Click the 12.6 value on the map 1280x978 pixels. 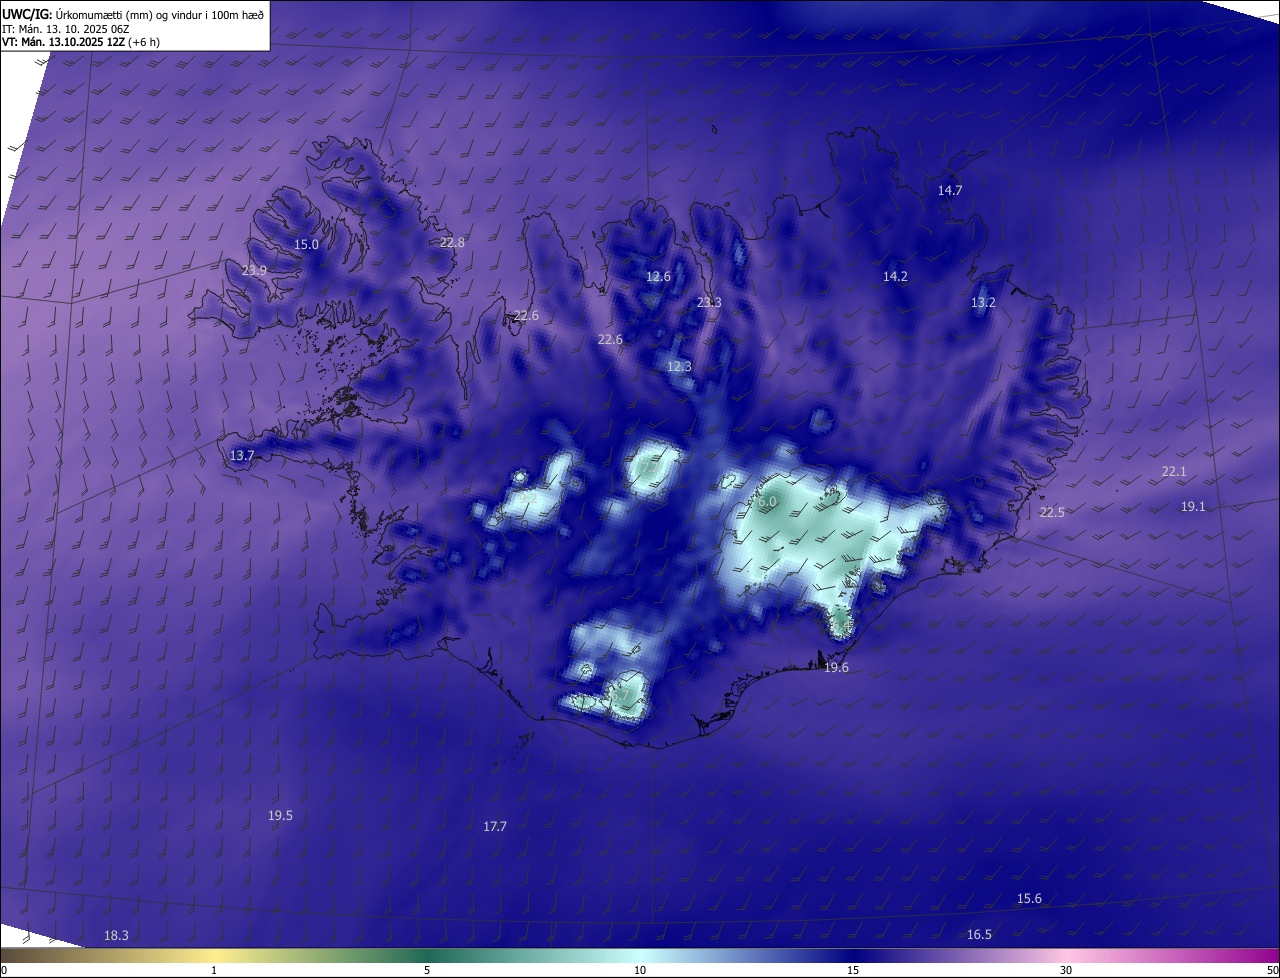(x=658, y=276)
